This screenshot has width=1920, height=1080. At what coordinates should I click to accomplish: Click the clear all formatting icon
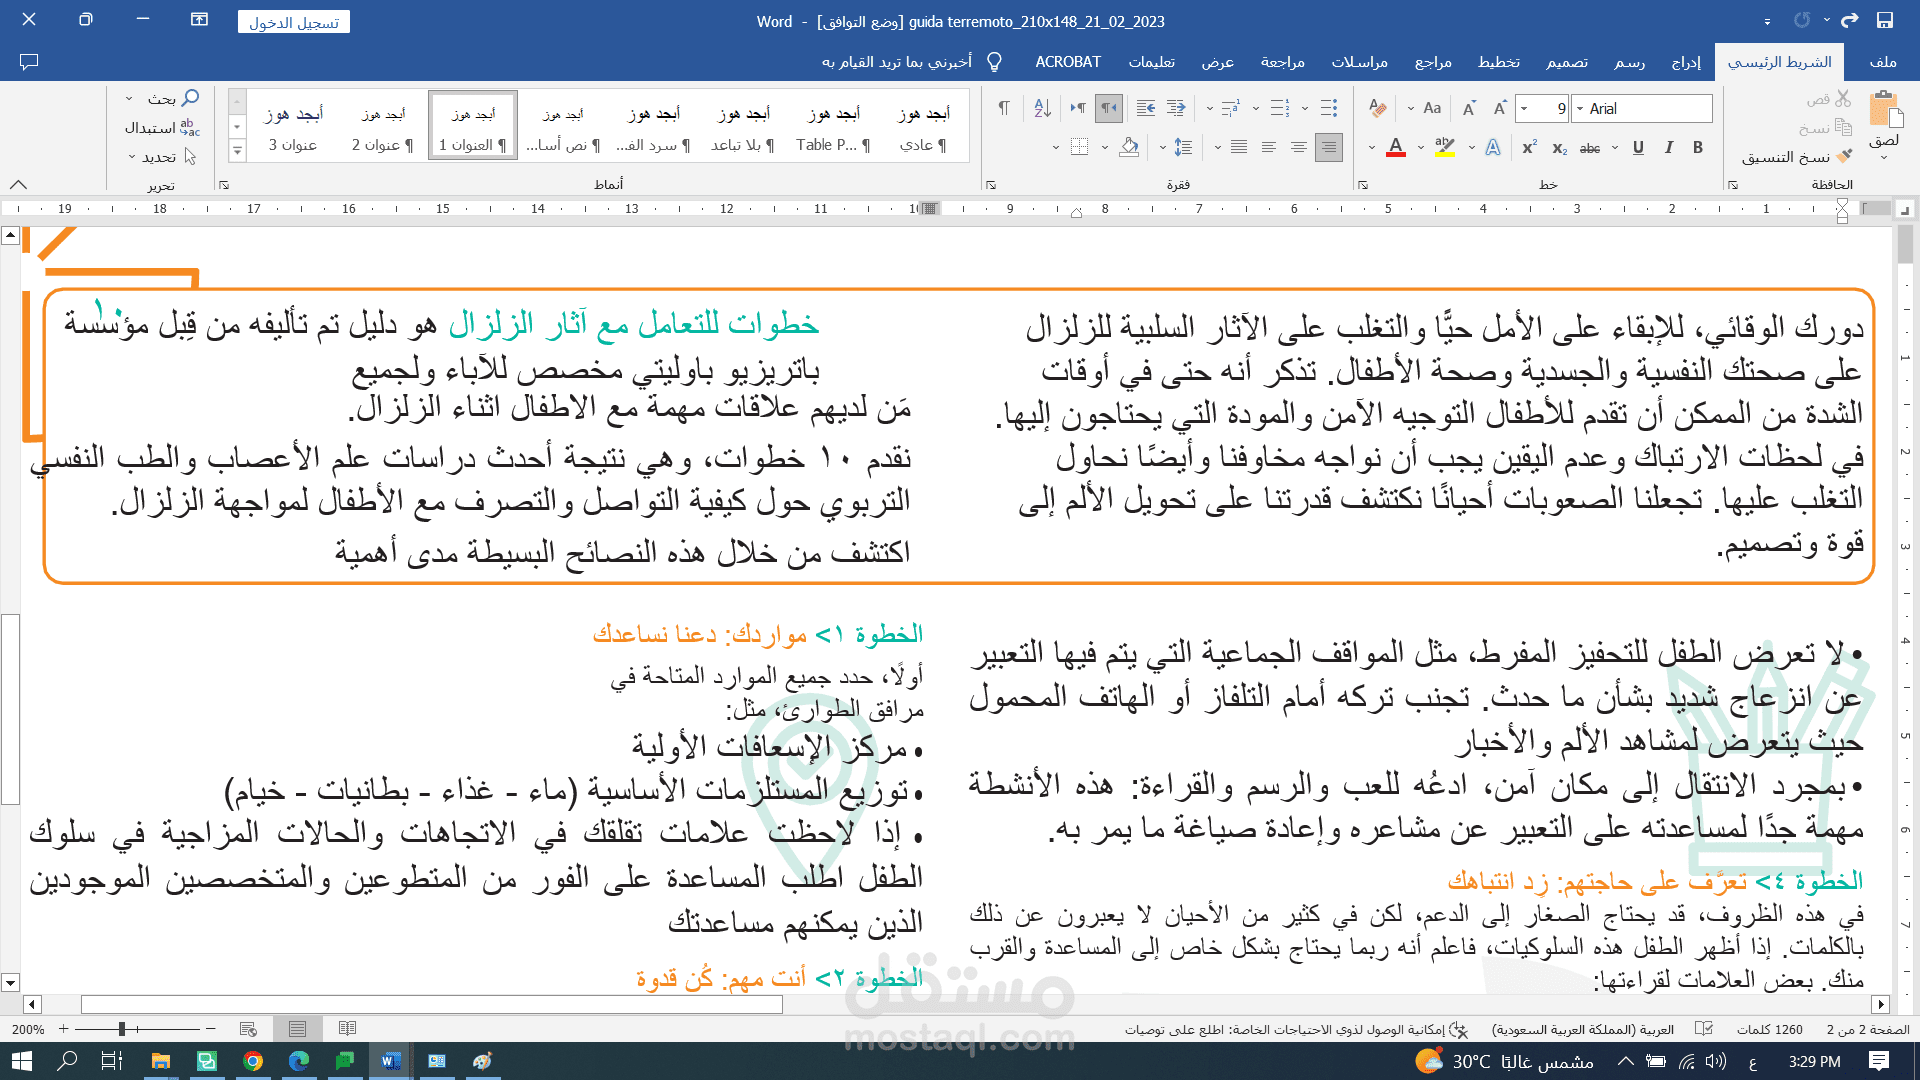click(1378, 108)
